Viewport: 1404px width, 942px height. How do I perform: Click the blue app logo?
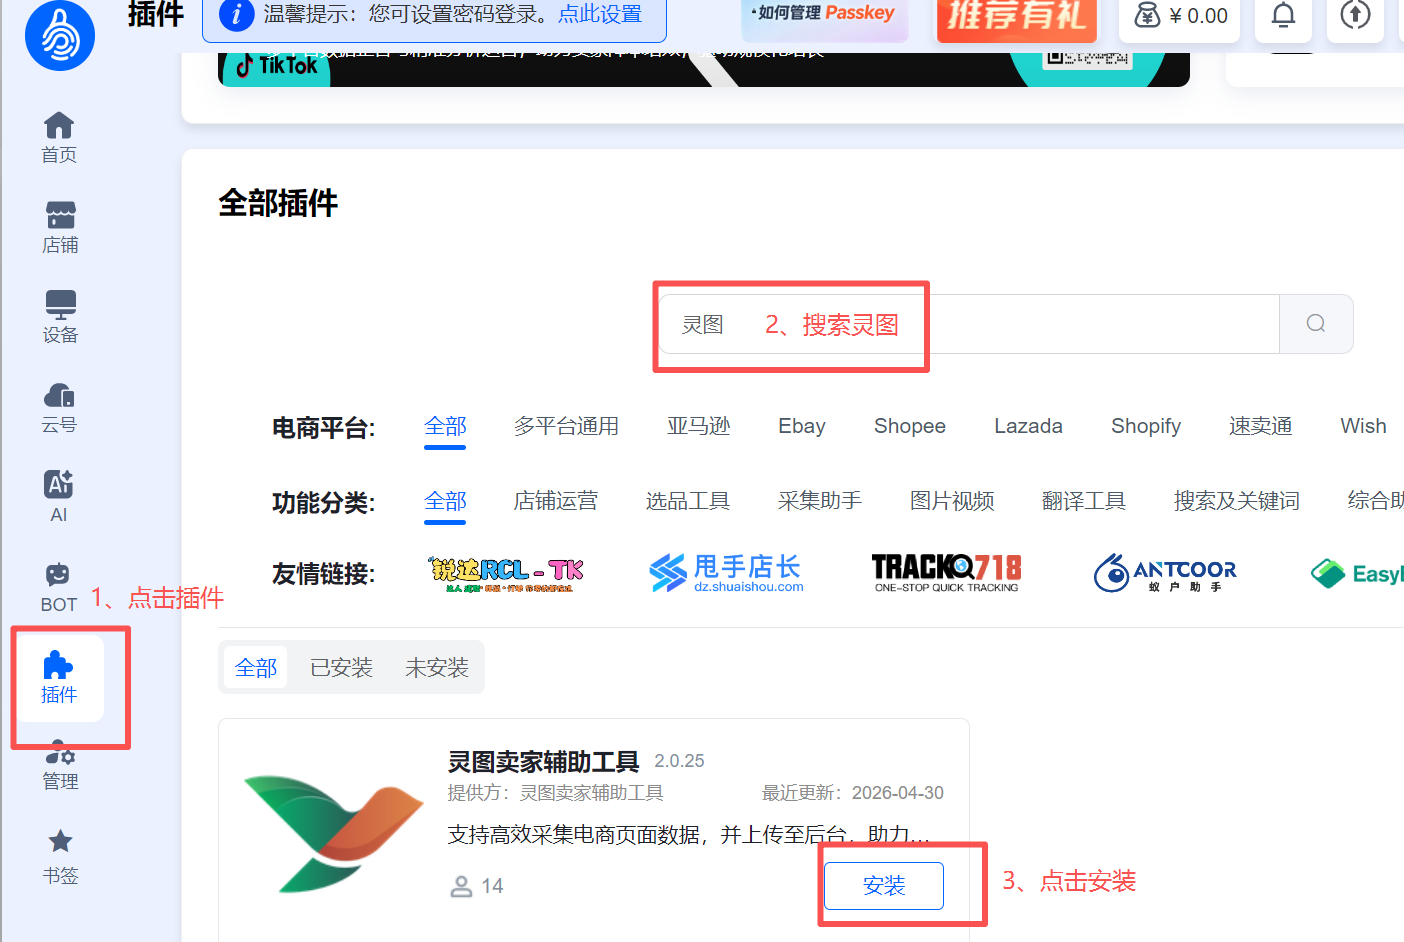pyautogui.click(x=60, y=36)
